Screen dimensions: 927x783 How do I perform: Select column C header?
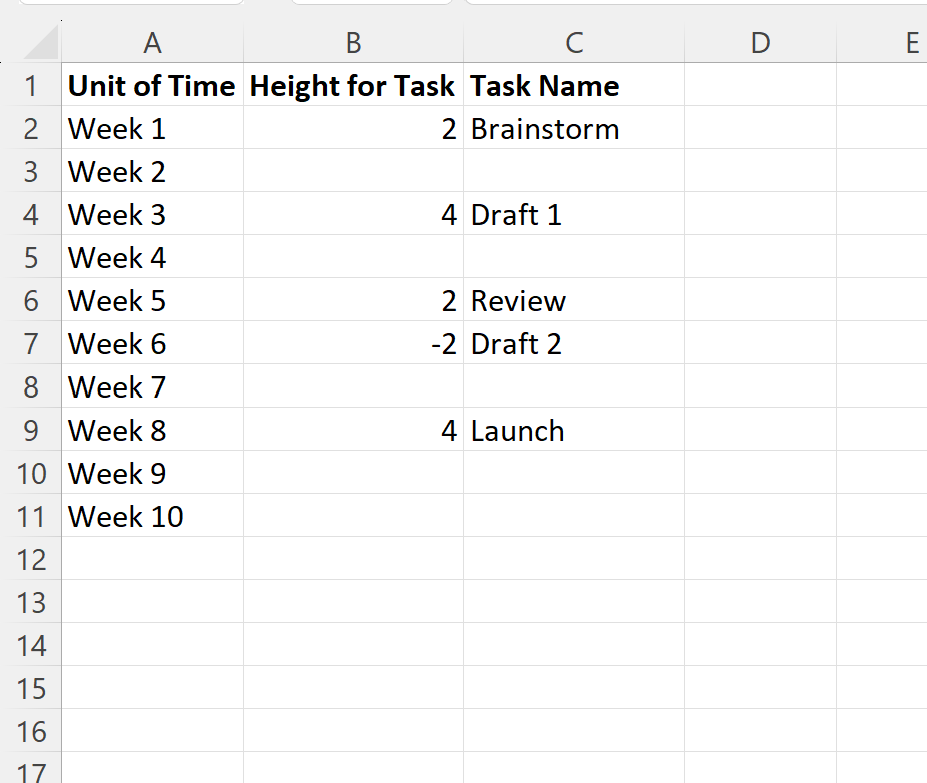pos(573,42)
